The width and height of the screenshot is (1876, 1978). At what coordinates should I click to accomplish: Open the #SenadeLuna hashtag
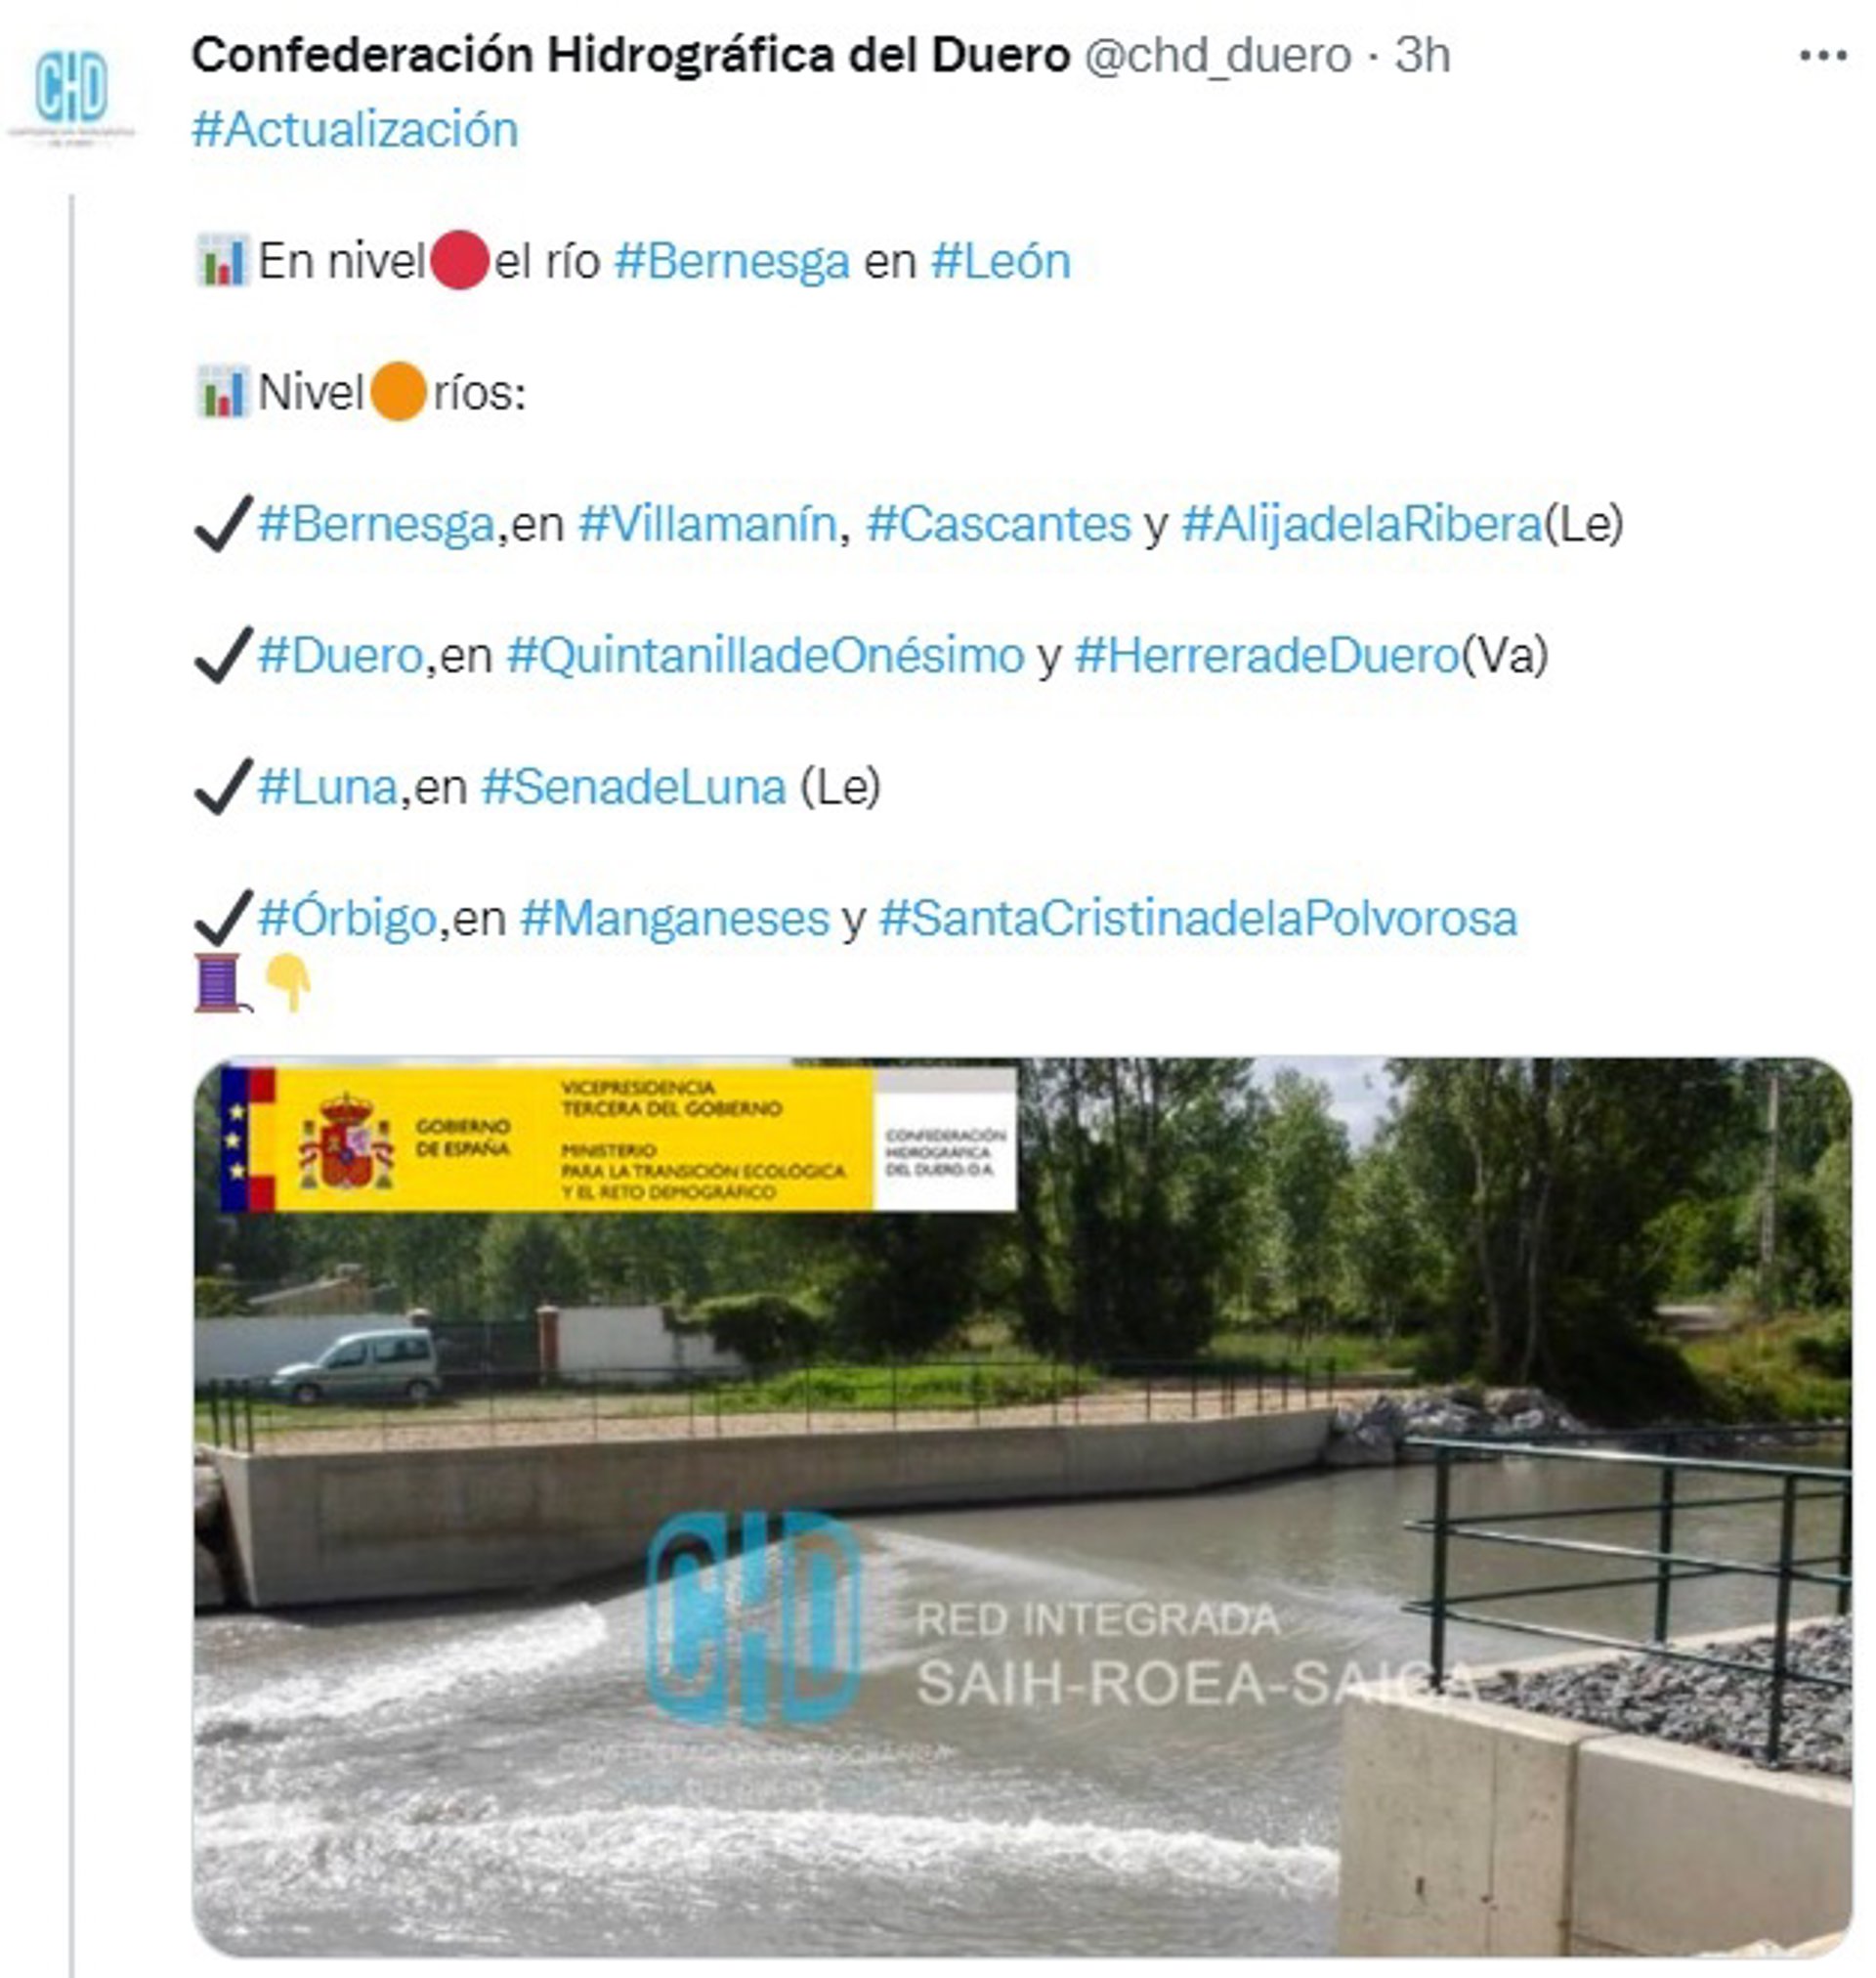(633, 787)
